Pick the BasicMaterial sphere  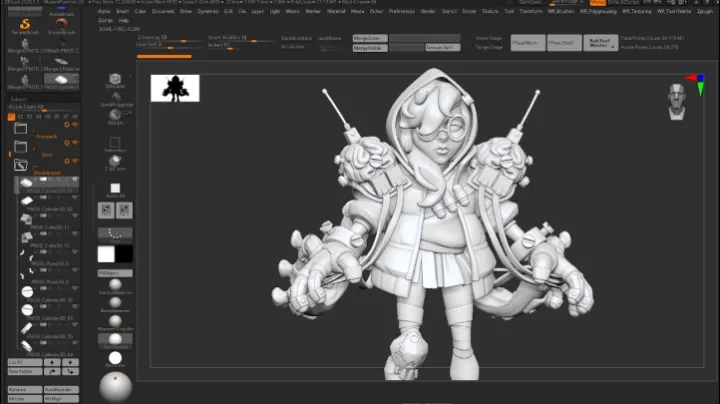point(115,303)
